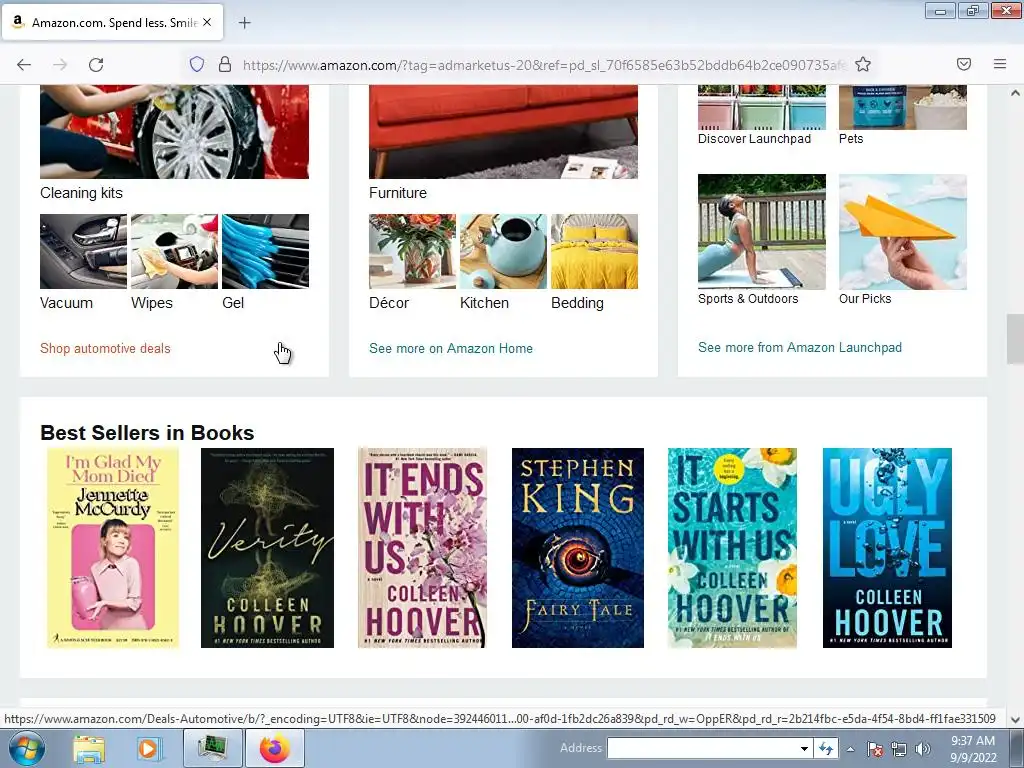Select the Wipes category thumbnail

pyautogui.click(x=174, y=251)
